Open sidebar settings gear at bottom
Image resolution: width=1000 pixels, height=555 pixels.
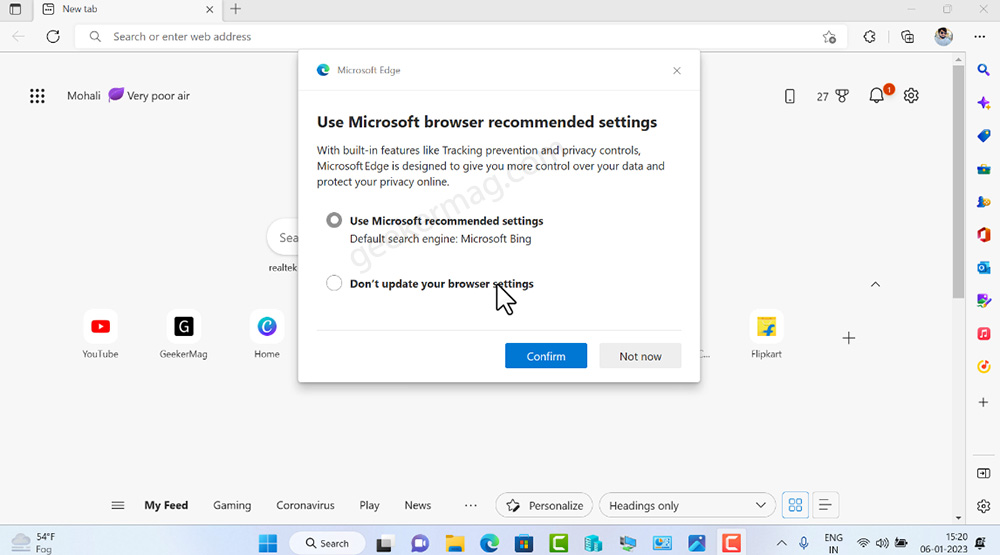click(983, 506)
